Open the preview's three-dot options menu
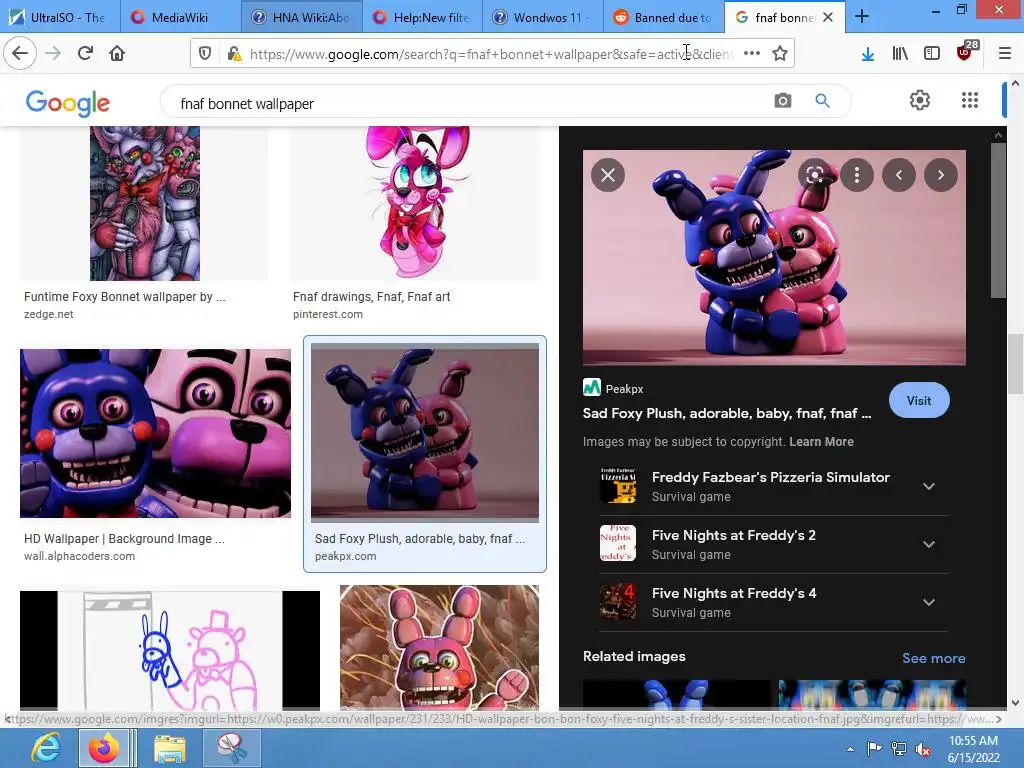Viewport: 1024px width, 768px height. tap(857, 175)
